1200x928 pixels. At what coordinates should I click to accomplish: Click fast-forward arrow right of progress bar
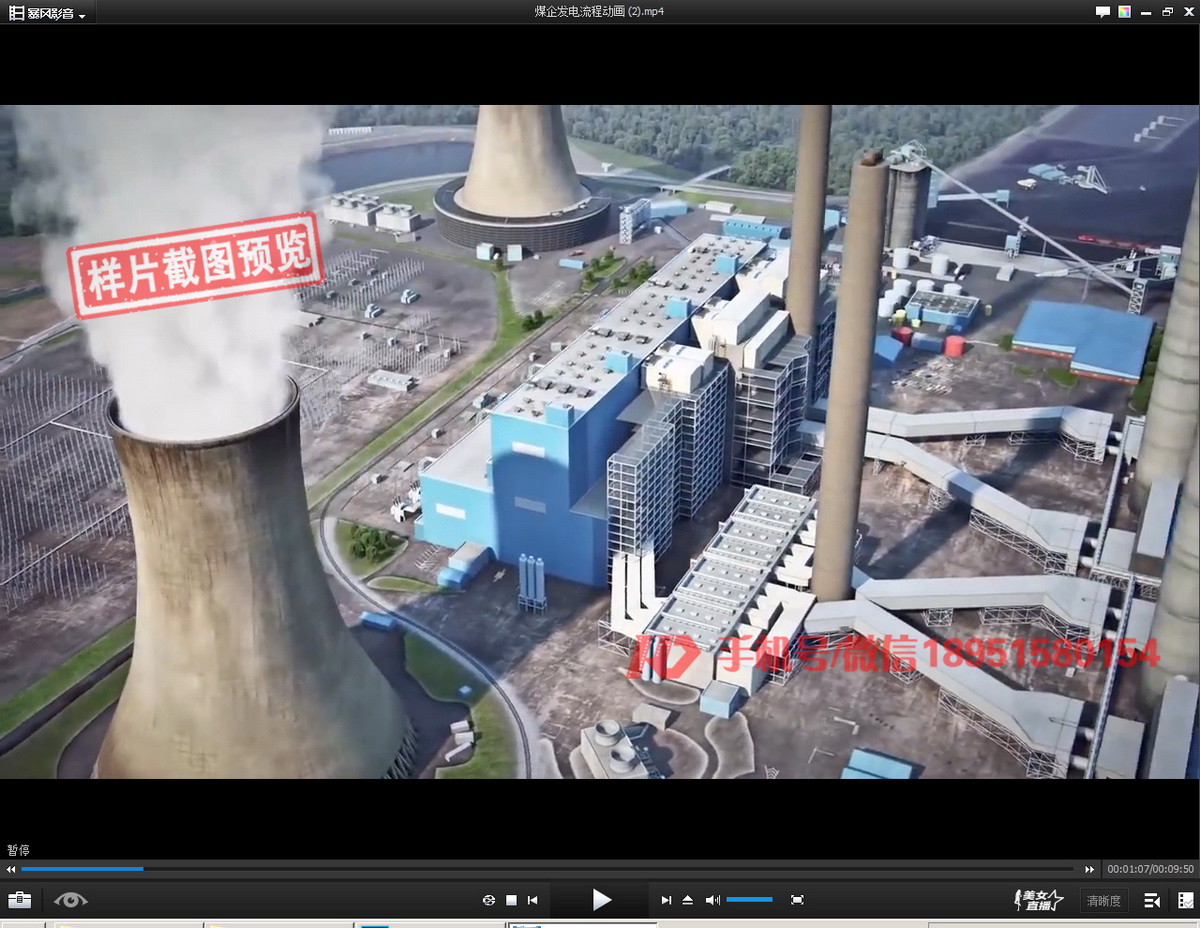1090,869
